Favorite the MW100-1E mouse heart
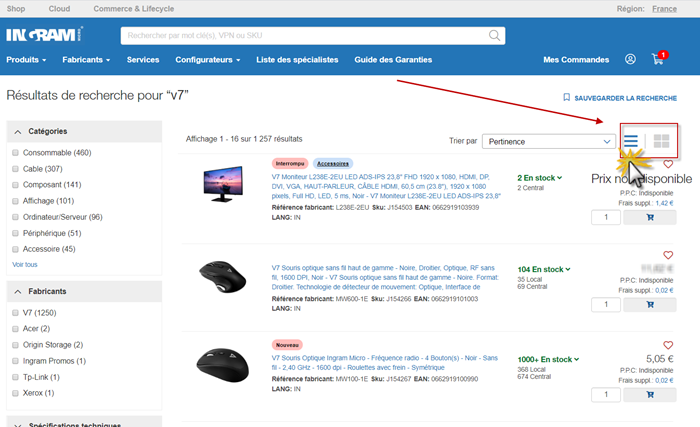Viewport: 700px width, 427px height. pyautogui.click(x=668, y=345)
